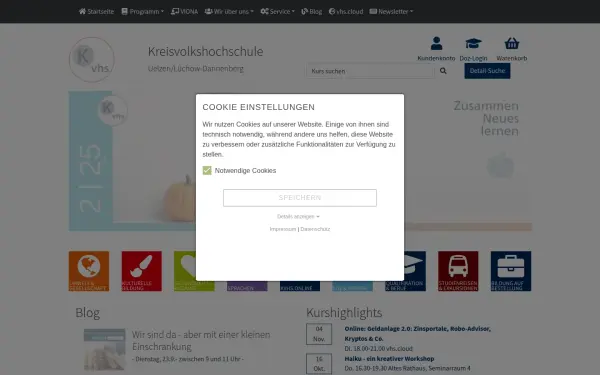
Task: Click the 16 Okt. date box
Action: click(x=319, y=364)
